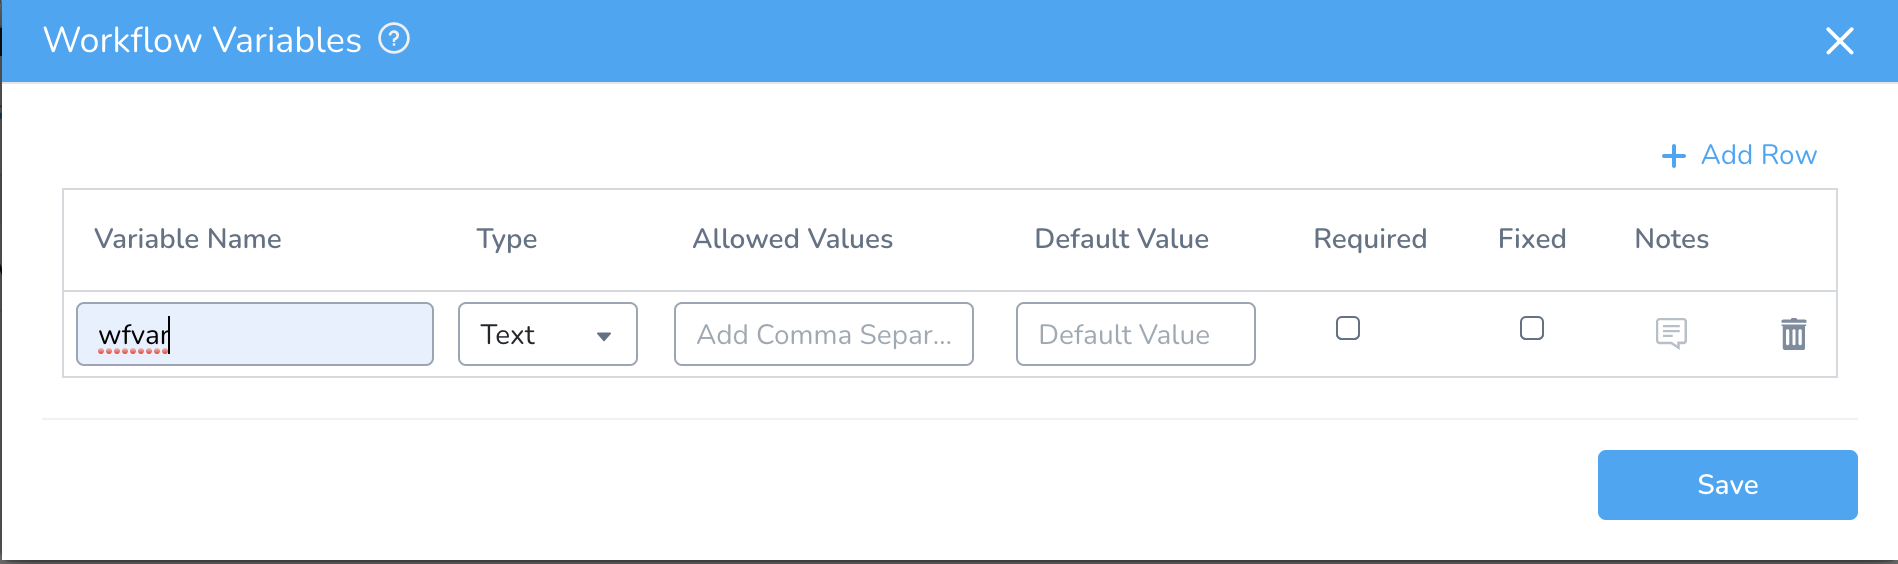Open the Workflow Variables help icon
This screenshot has height=564, width=1898.
point(394,39)
